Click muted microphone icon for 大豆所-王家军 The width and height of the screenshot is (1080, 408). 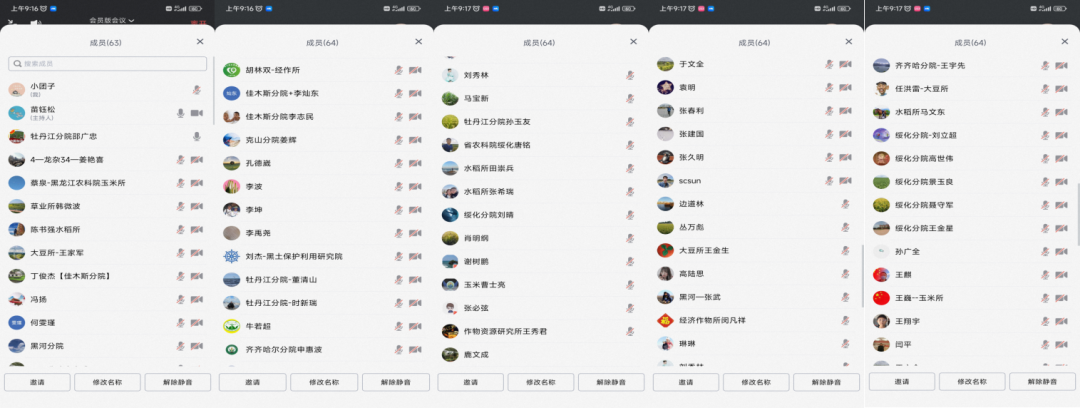click(180, 253)
